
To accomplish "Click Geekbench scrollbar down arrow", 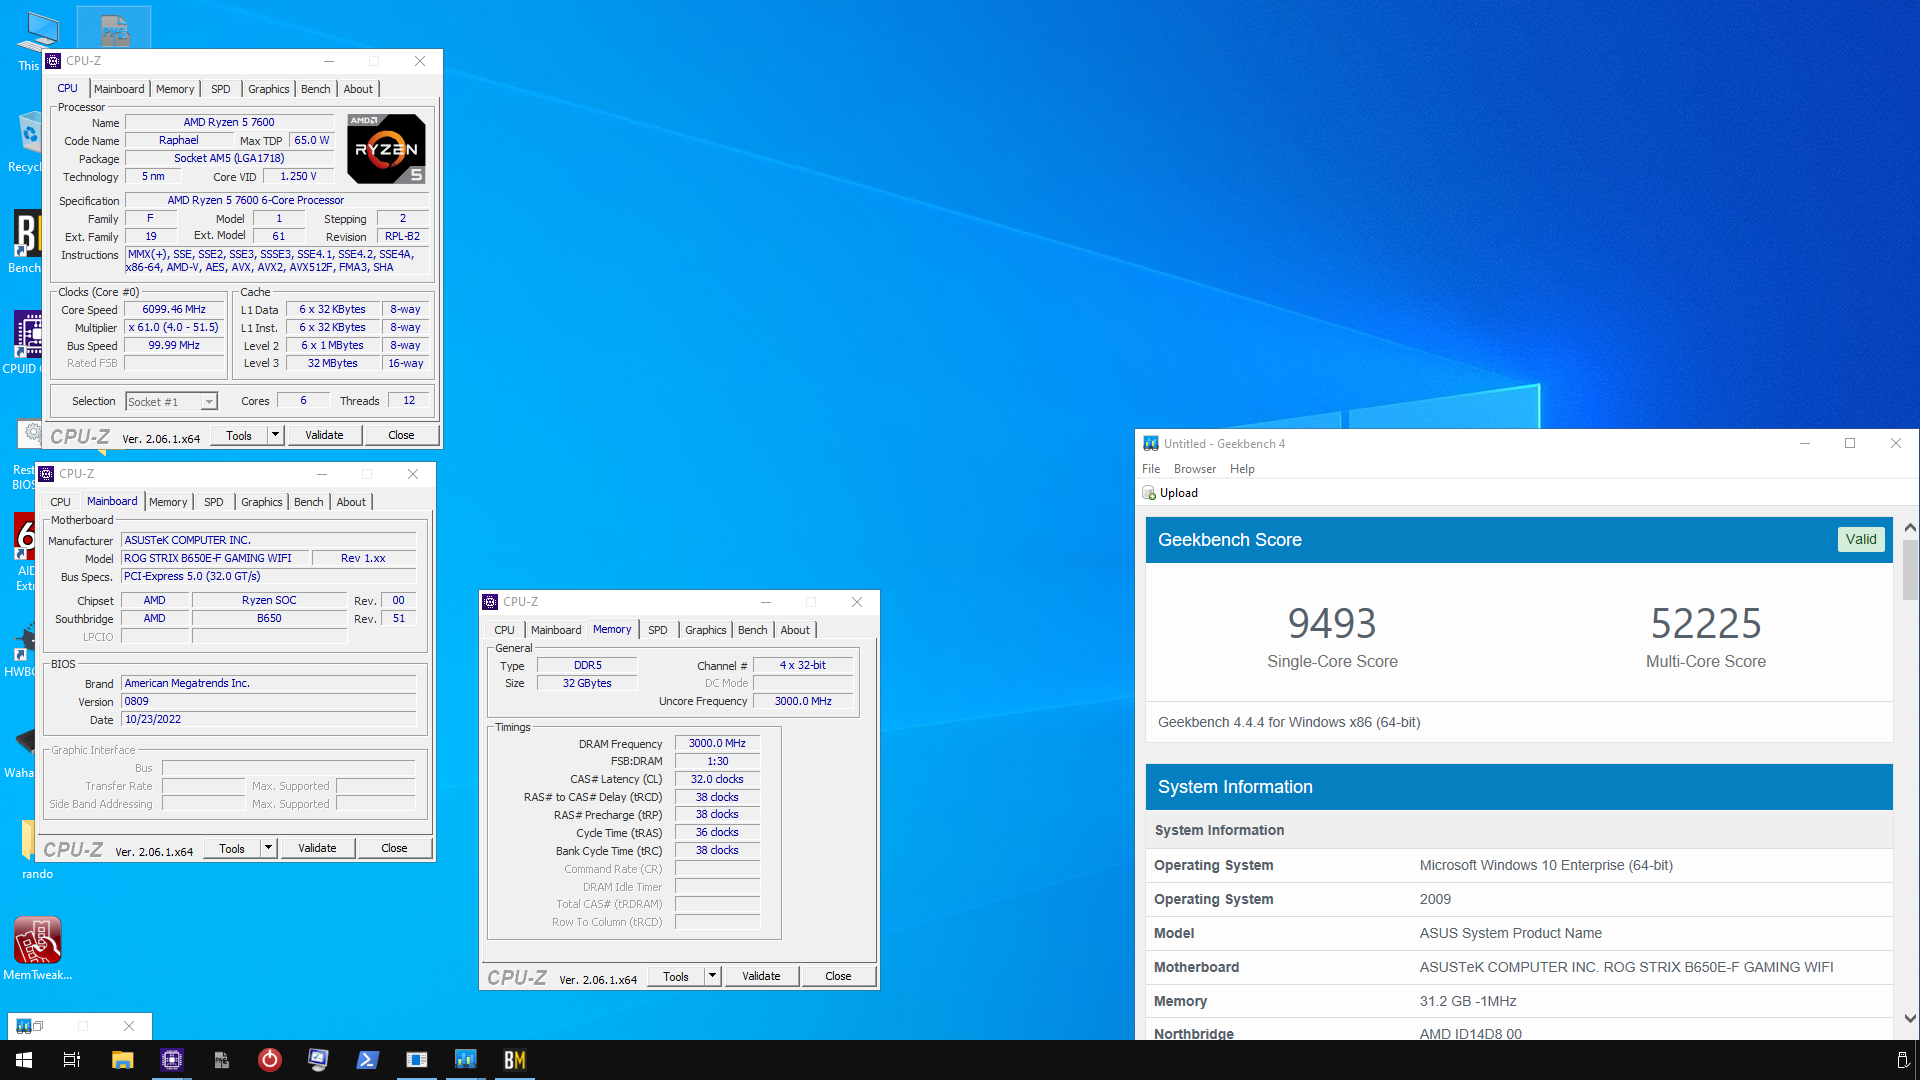I will tap(1910, 1018).
